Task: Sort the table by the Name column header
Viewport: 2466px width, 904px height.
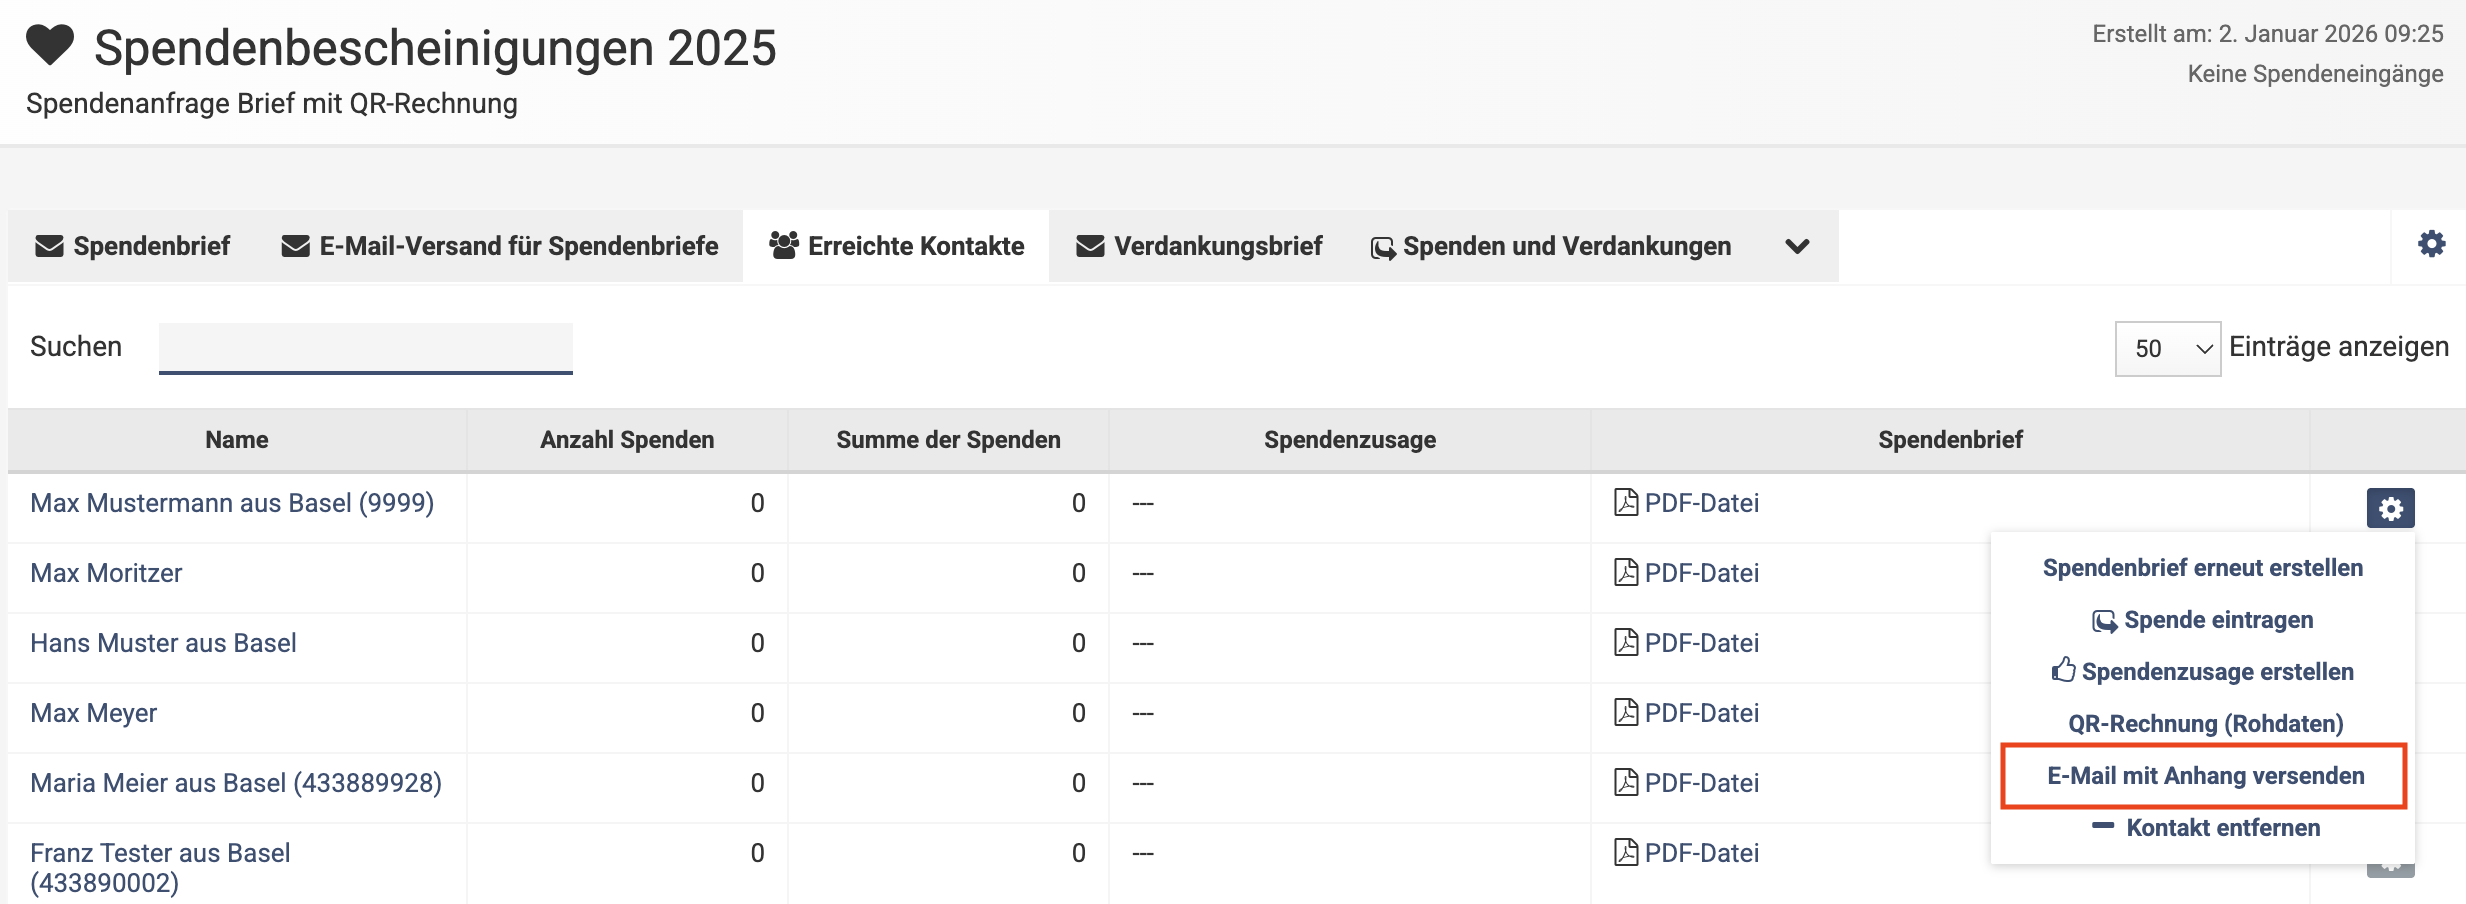Action: [237, 440]
